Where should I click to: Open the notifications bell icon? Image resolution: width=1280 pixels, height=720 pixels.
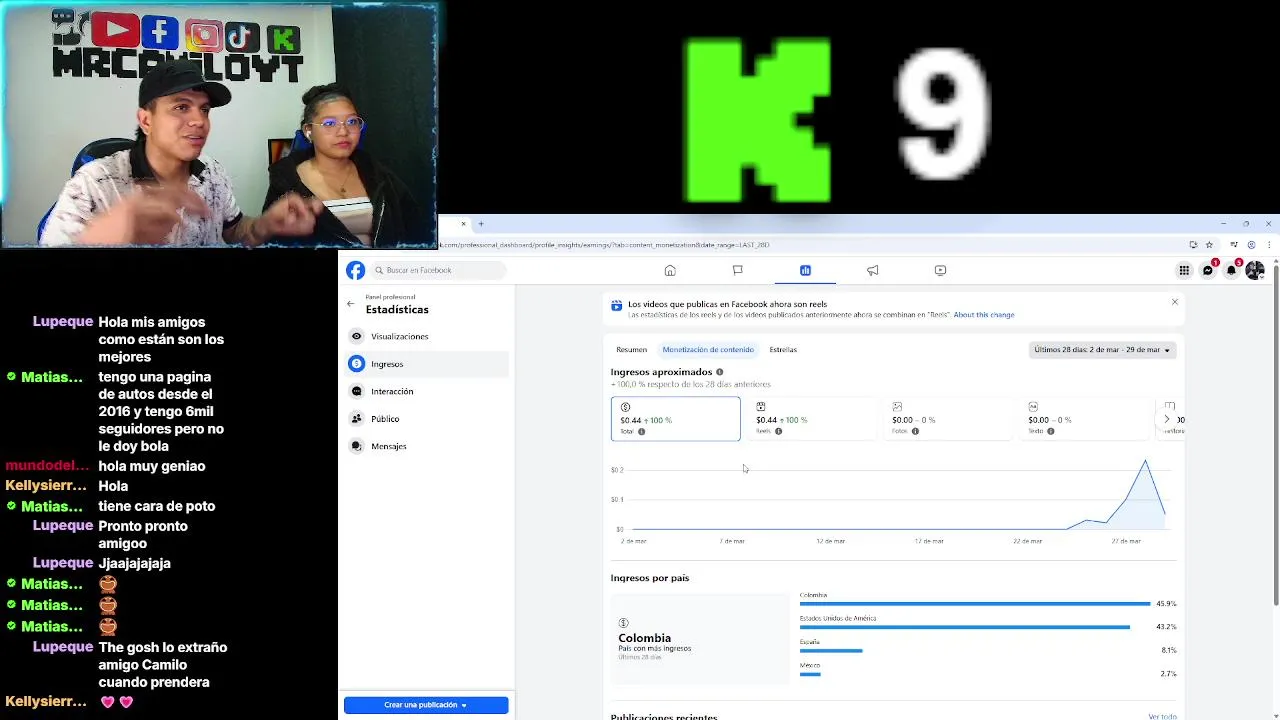(x=1232, y=270)
